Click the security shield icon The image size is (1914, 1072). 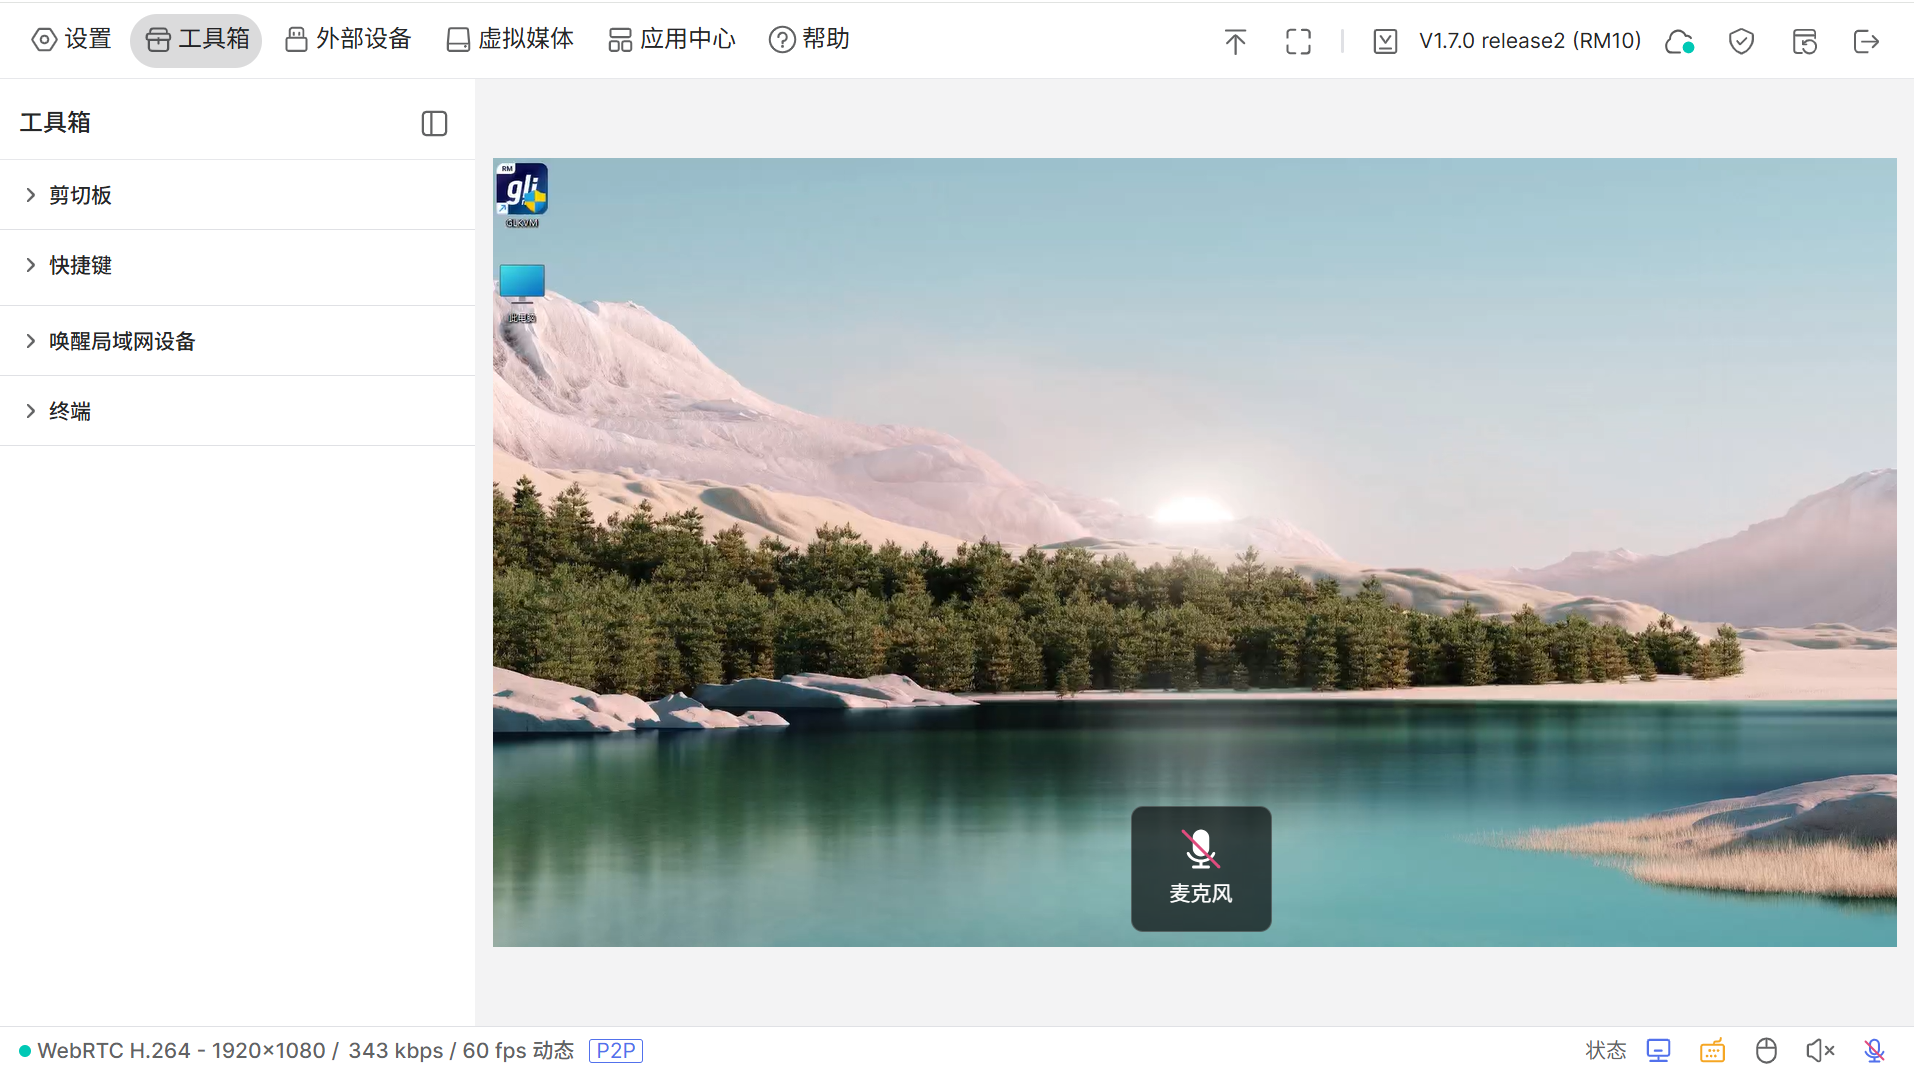(x=1740, y=41)
